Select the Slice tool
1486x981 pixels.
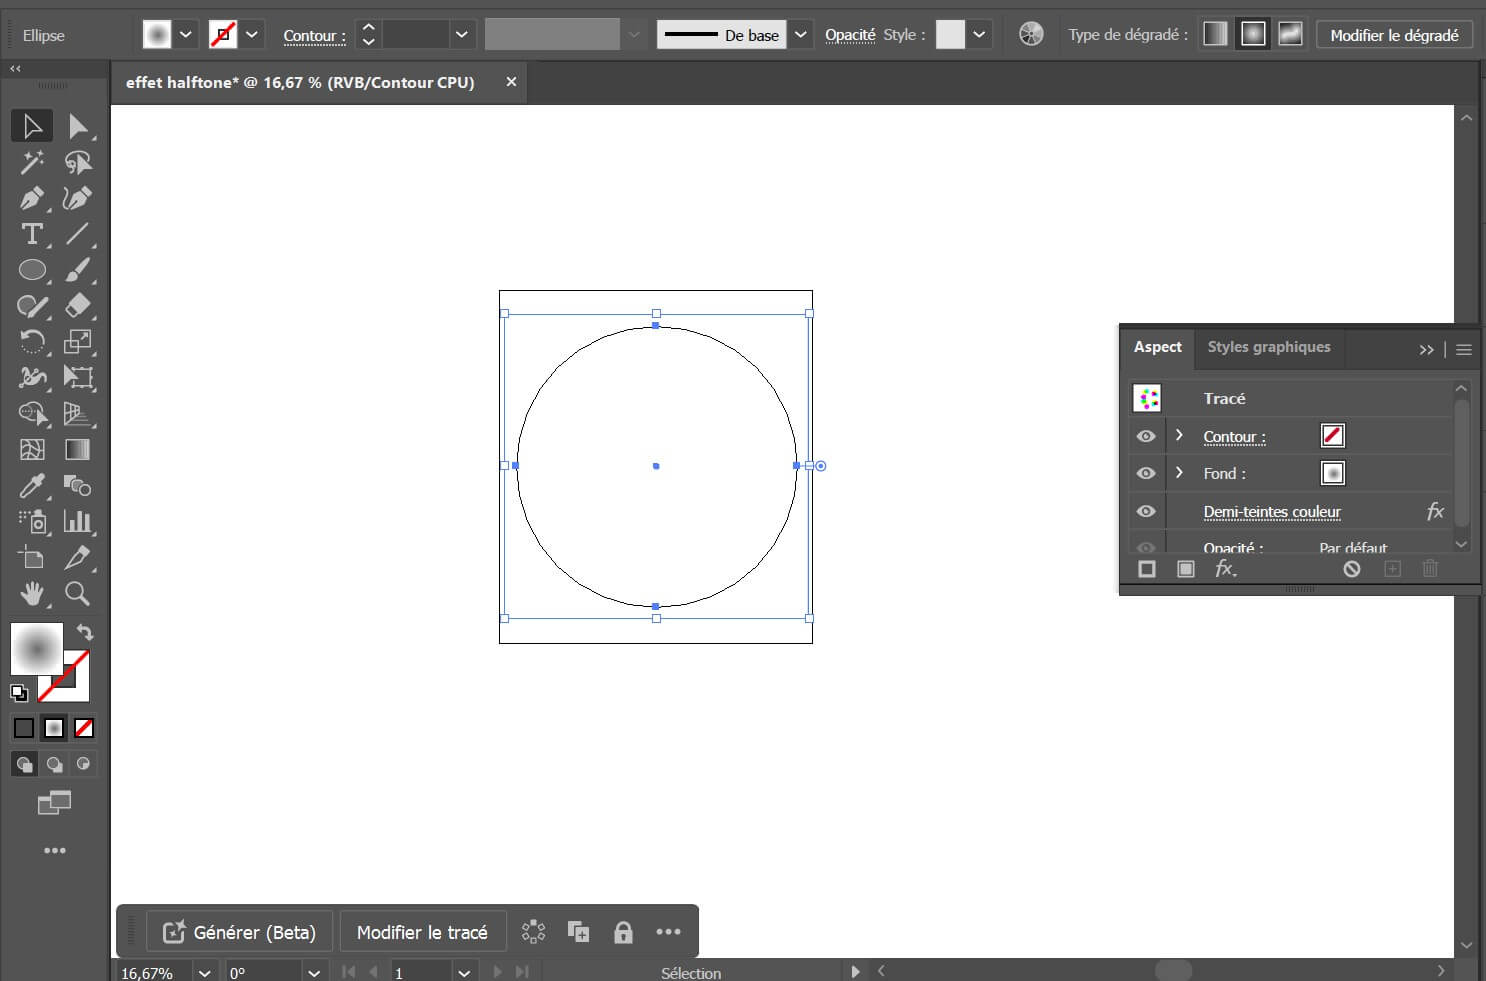78,558
